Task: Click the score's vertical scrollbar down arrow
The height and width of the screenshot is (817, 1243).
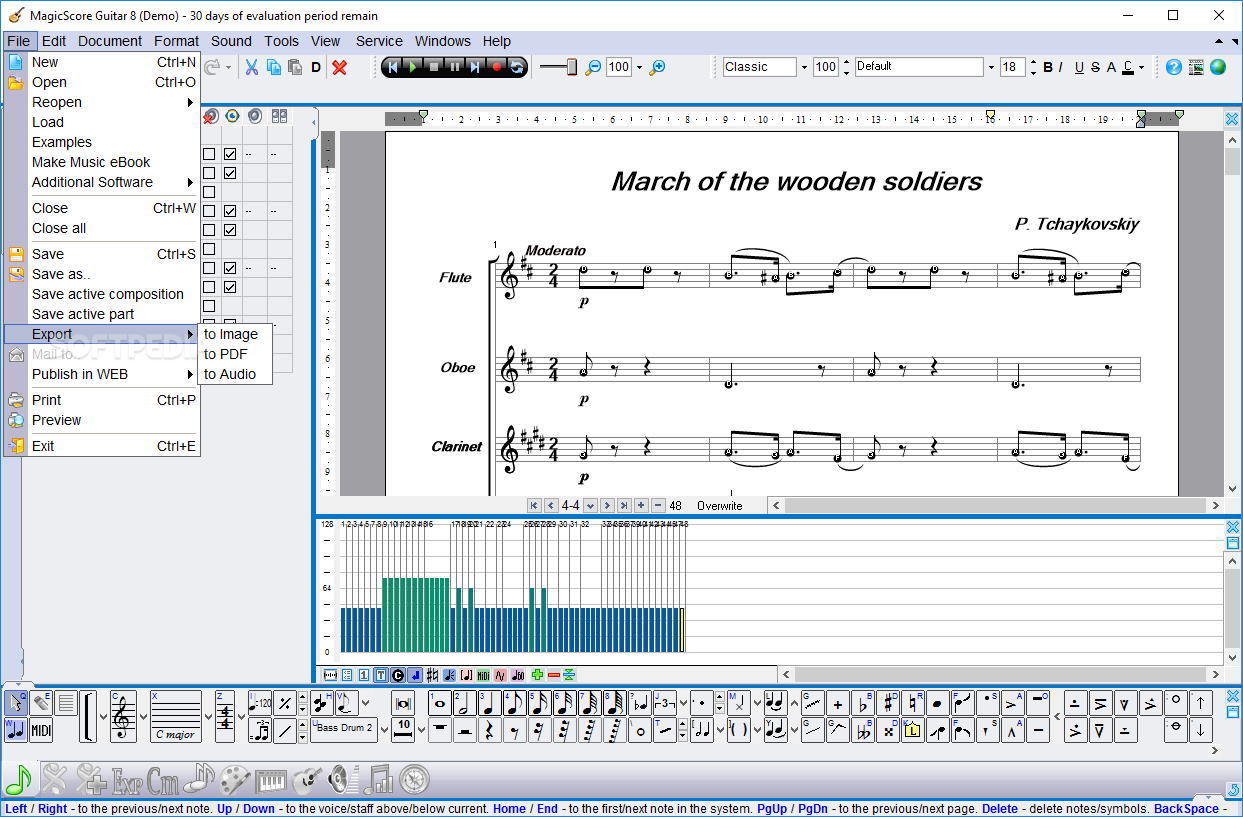Action: [x=1232, y=489]
